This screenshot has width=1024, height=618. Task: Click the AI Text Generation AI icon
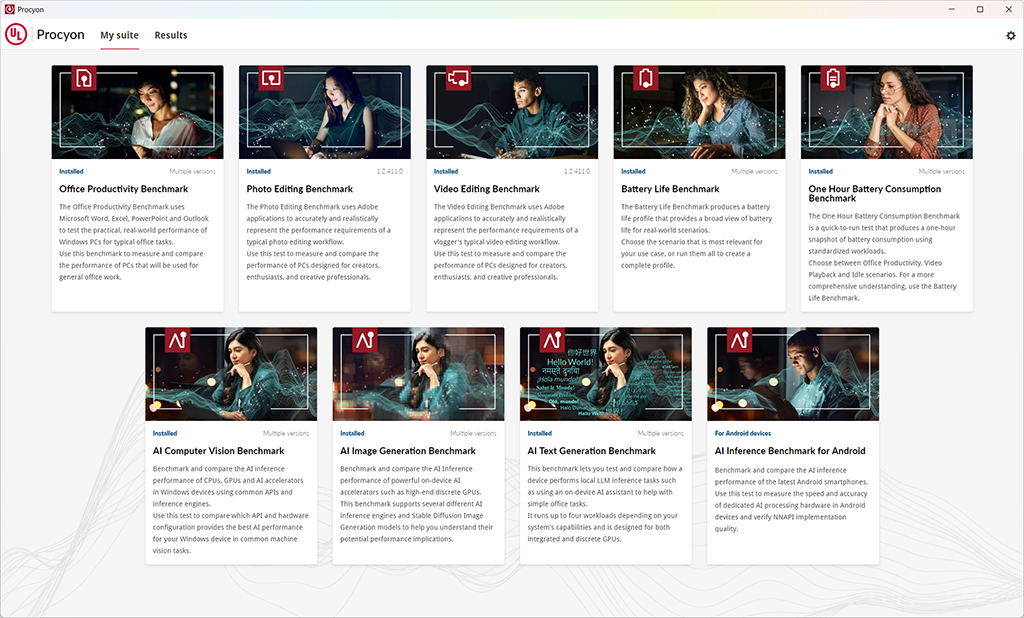[552, 340]
